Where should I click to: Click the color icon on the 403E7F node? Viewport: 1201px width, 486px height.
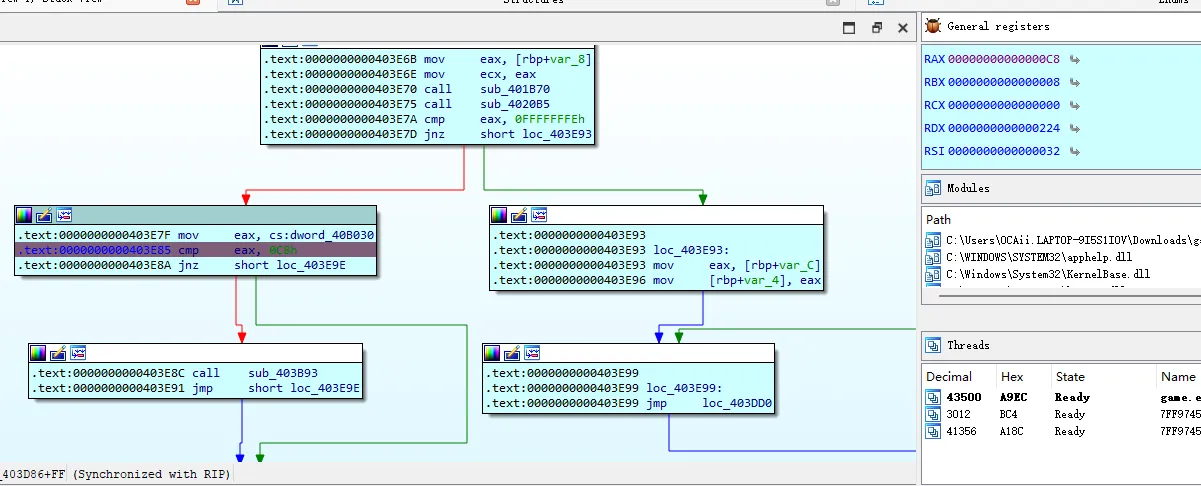pos(24,215)
